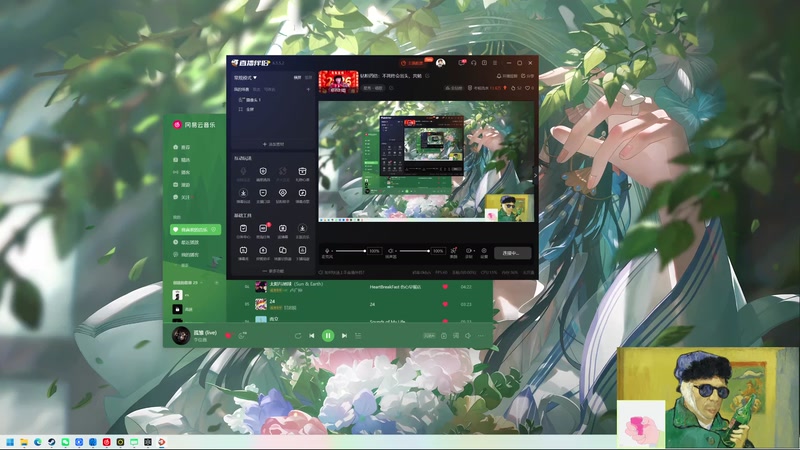Open the dropdown arrow next to 录制
This screenshot has height=450, width=800.
tap(473, 251)
